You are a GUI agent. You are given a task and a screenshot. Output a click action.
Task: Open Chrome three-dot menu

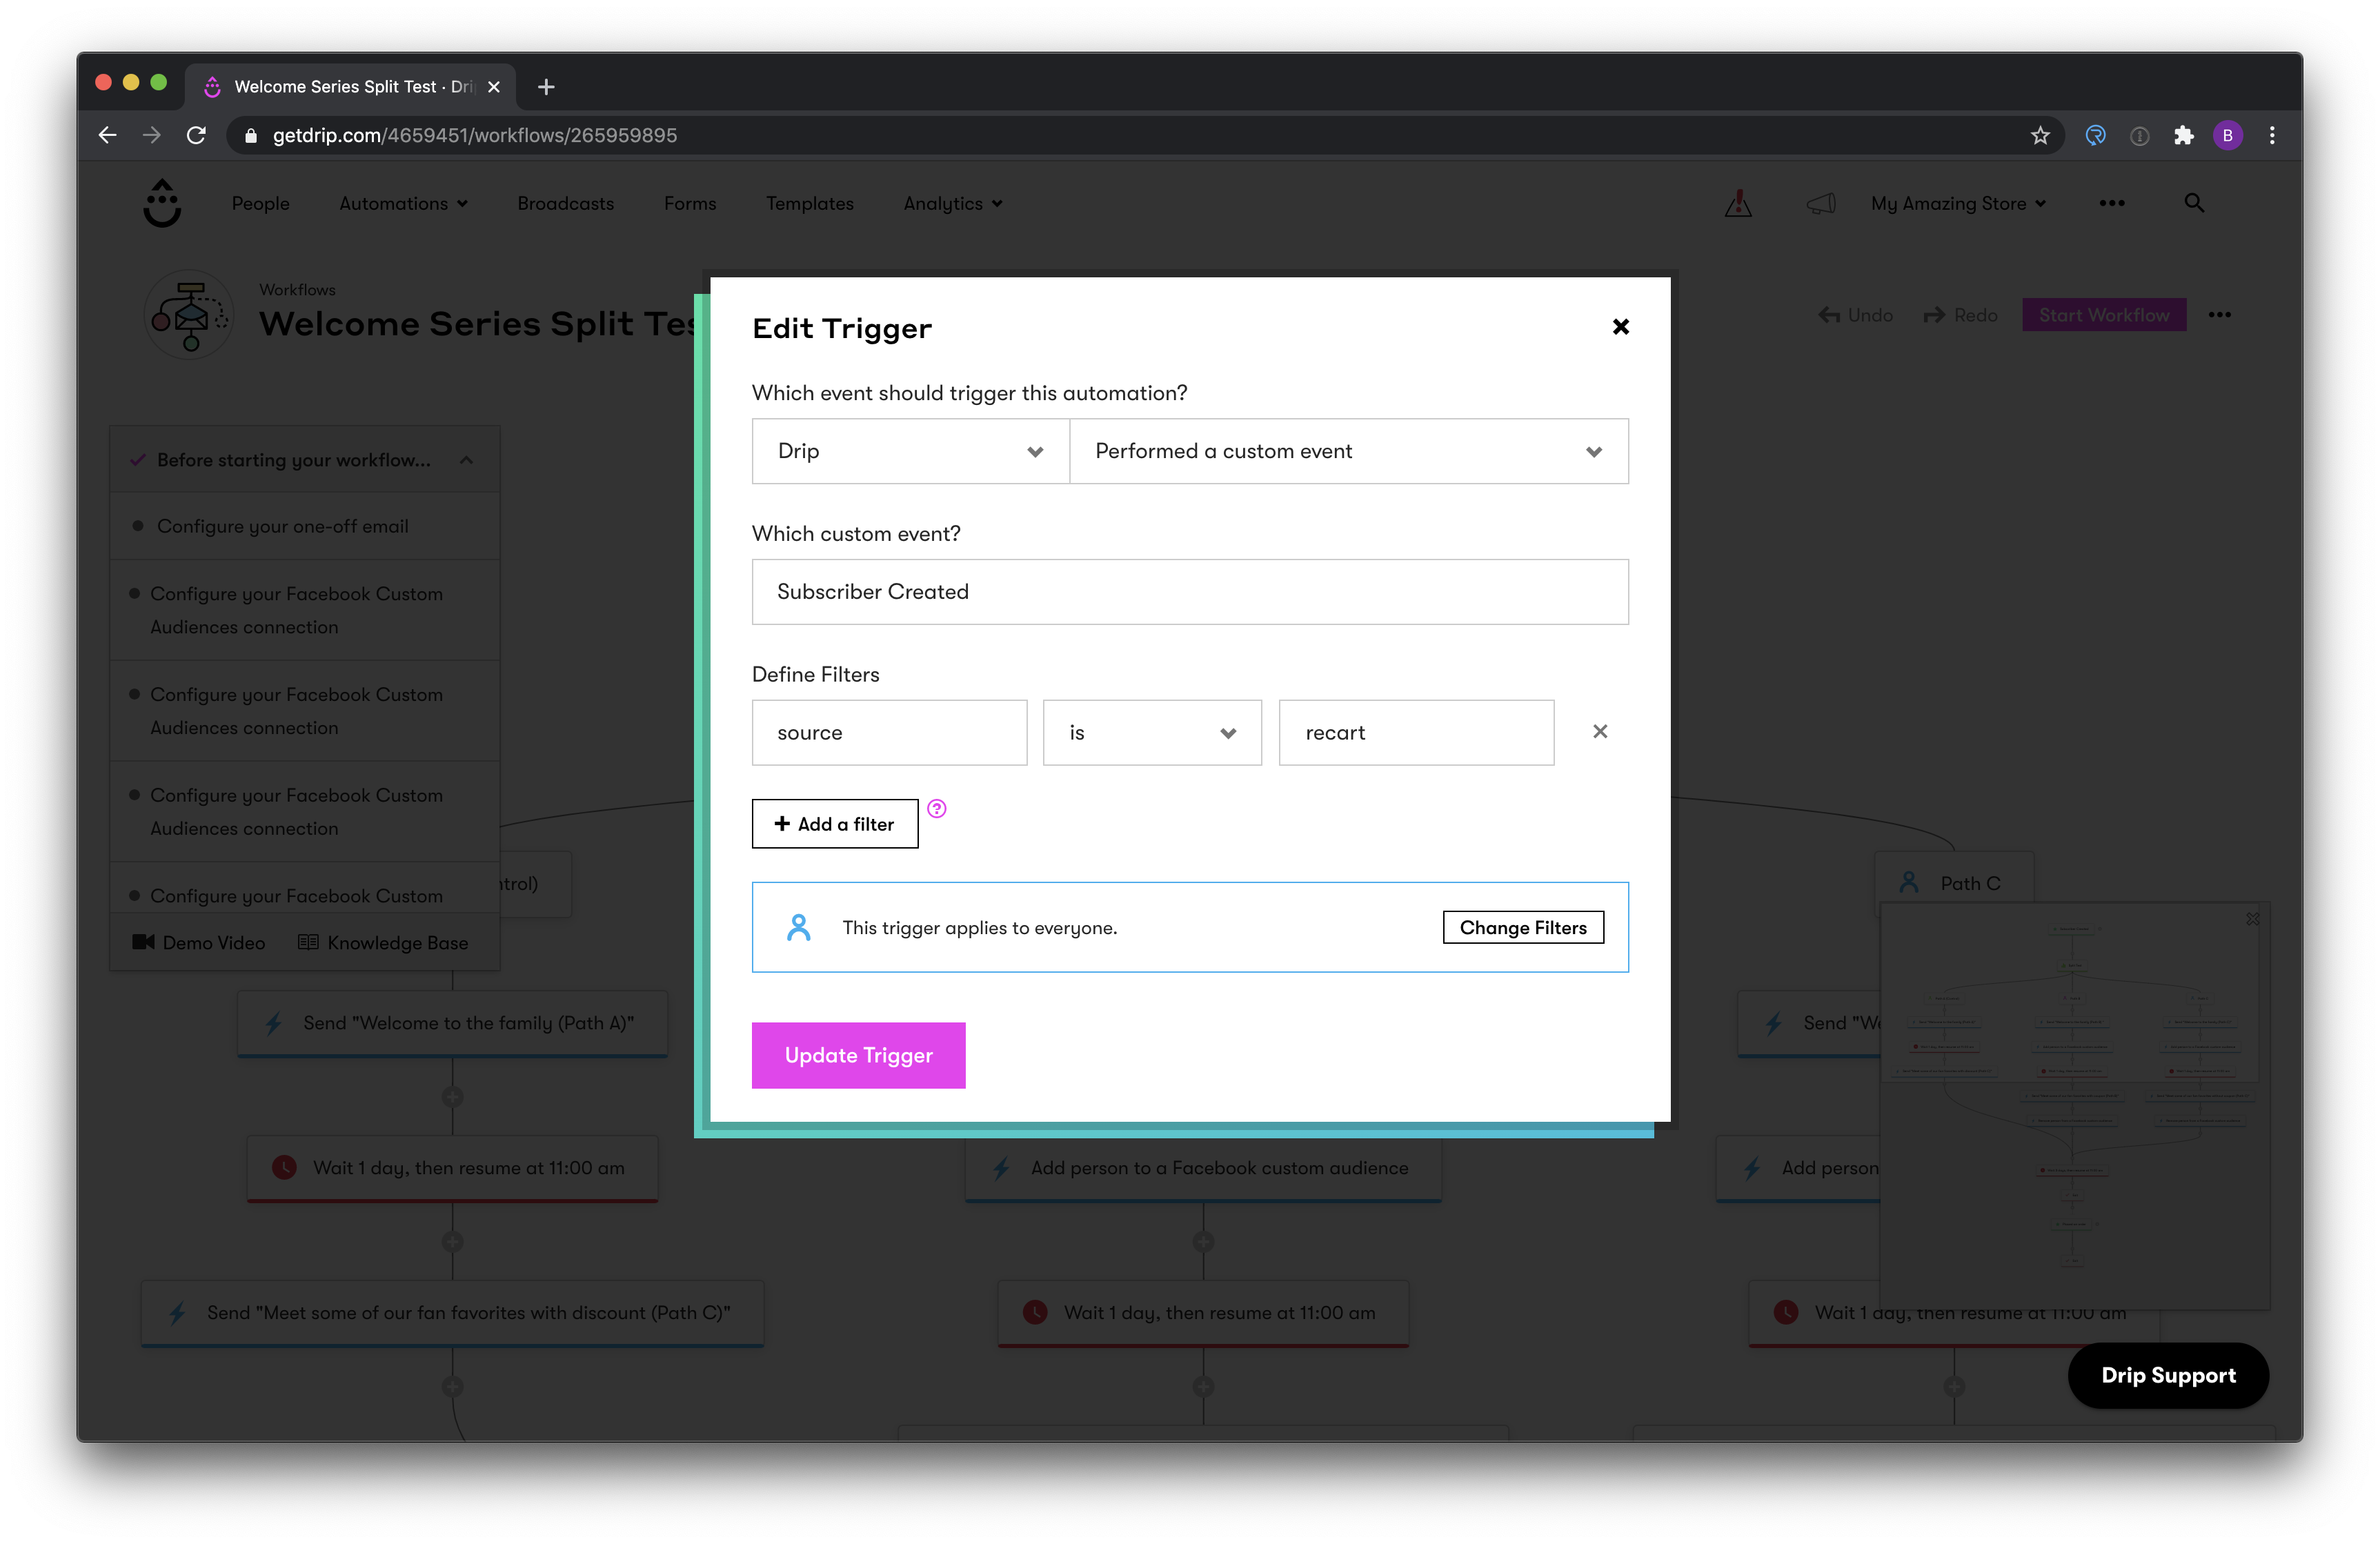[x=2271, y=135]
